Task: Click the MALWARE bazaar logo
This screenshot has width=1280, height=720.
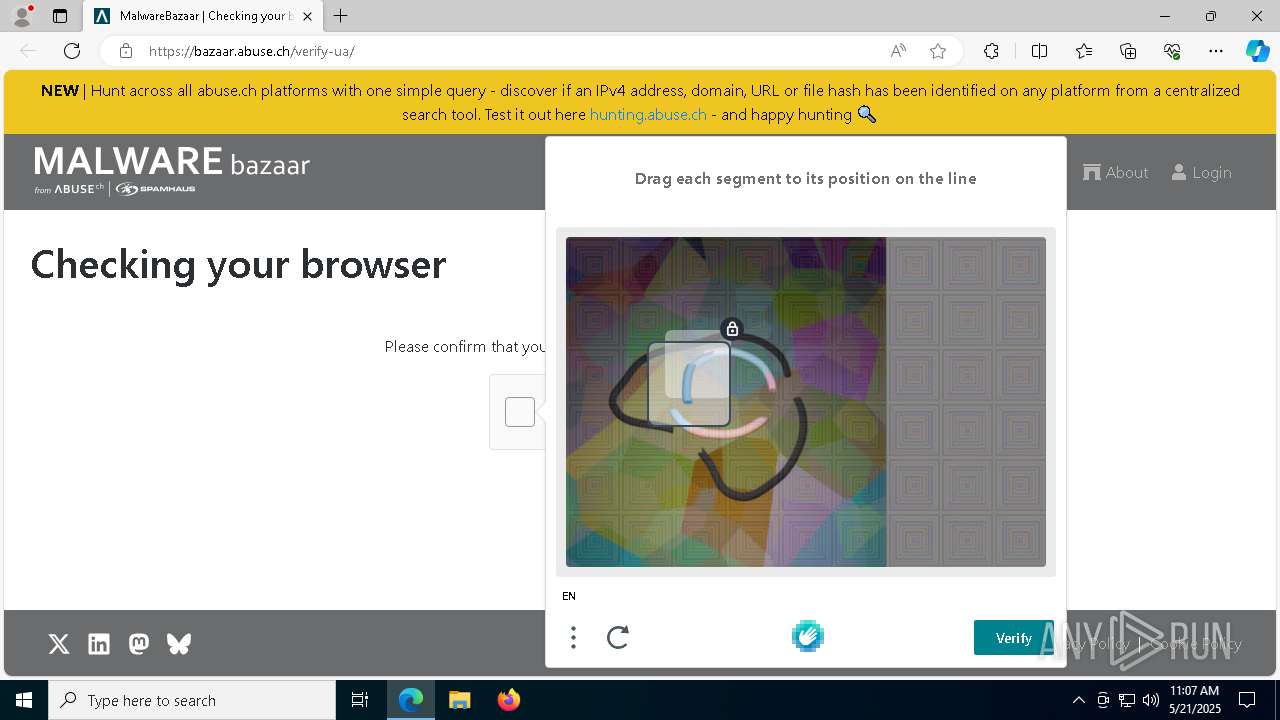Action: pos(172,170)
